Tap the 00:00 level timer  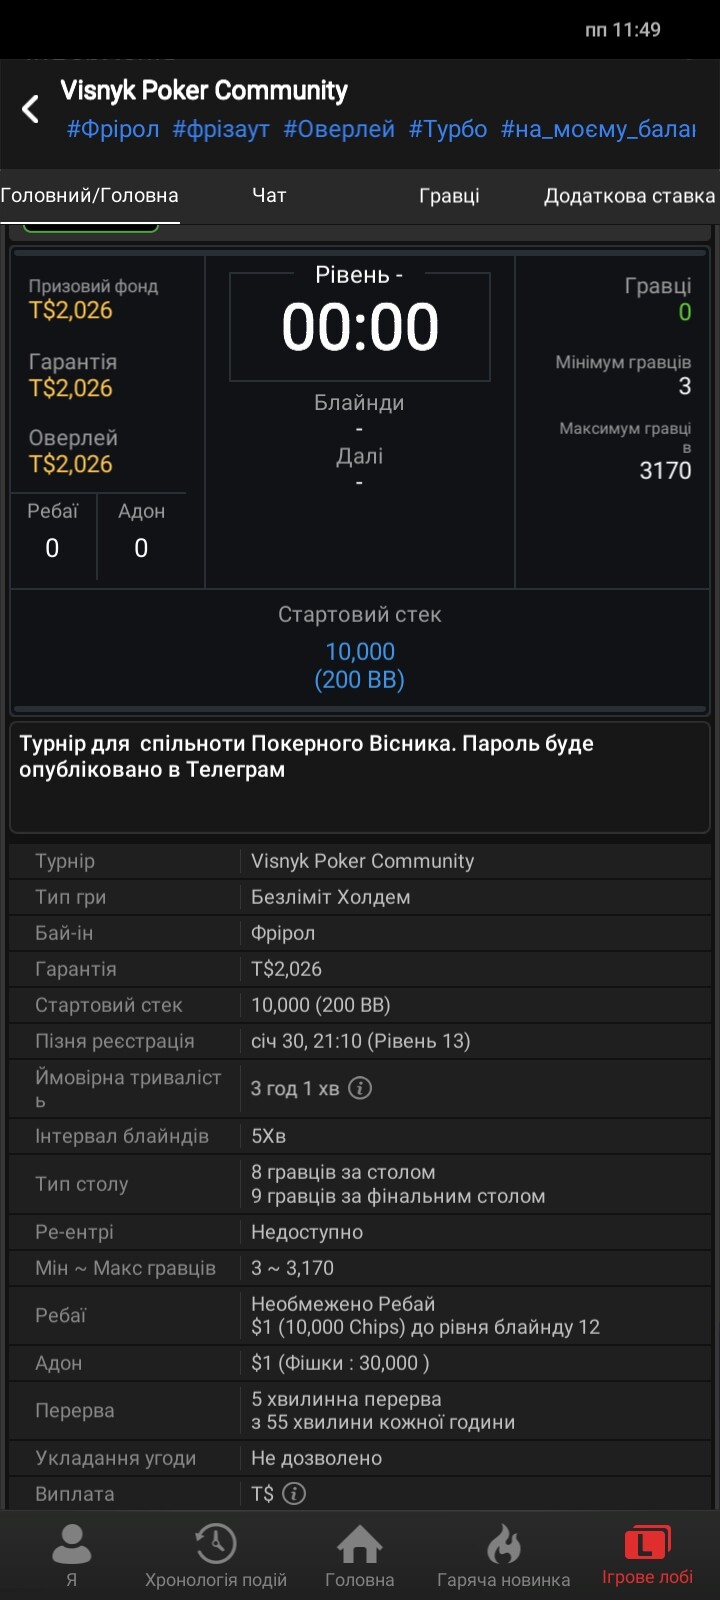(x=360, y=327)
